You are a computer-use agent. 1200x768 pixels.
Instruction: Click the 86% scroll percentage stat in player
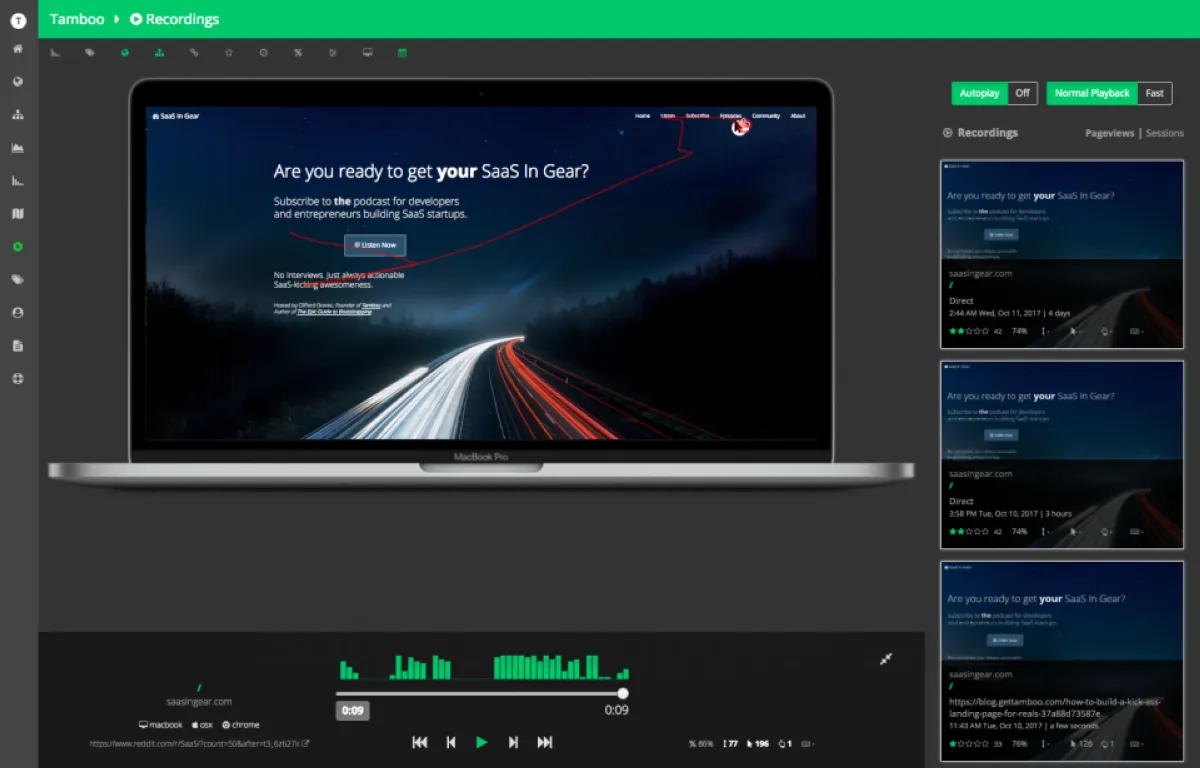click(x=701, y=743)
